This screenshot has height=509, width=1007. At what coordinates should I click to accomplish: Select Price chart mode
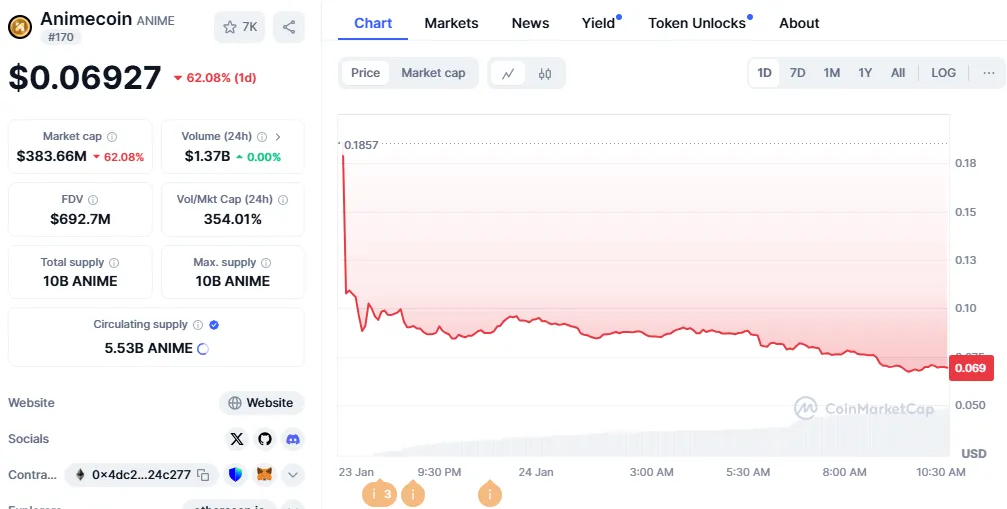[x=365, y=73]
